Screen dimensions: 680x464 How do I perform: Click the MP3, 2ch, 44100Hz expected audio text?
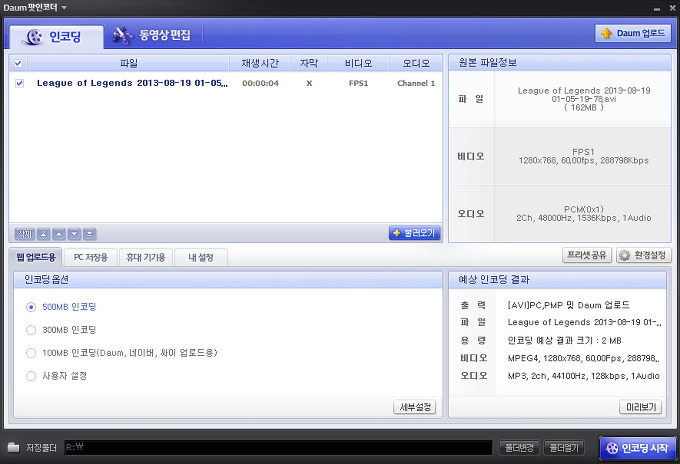(x=584, y=376)
